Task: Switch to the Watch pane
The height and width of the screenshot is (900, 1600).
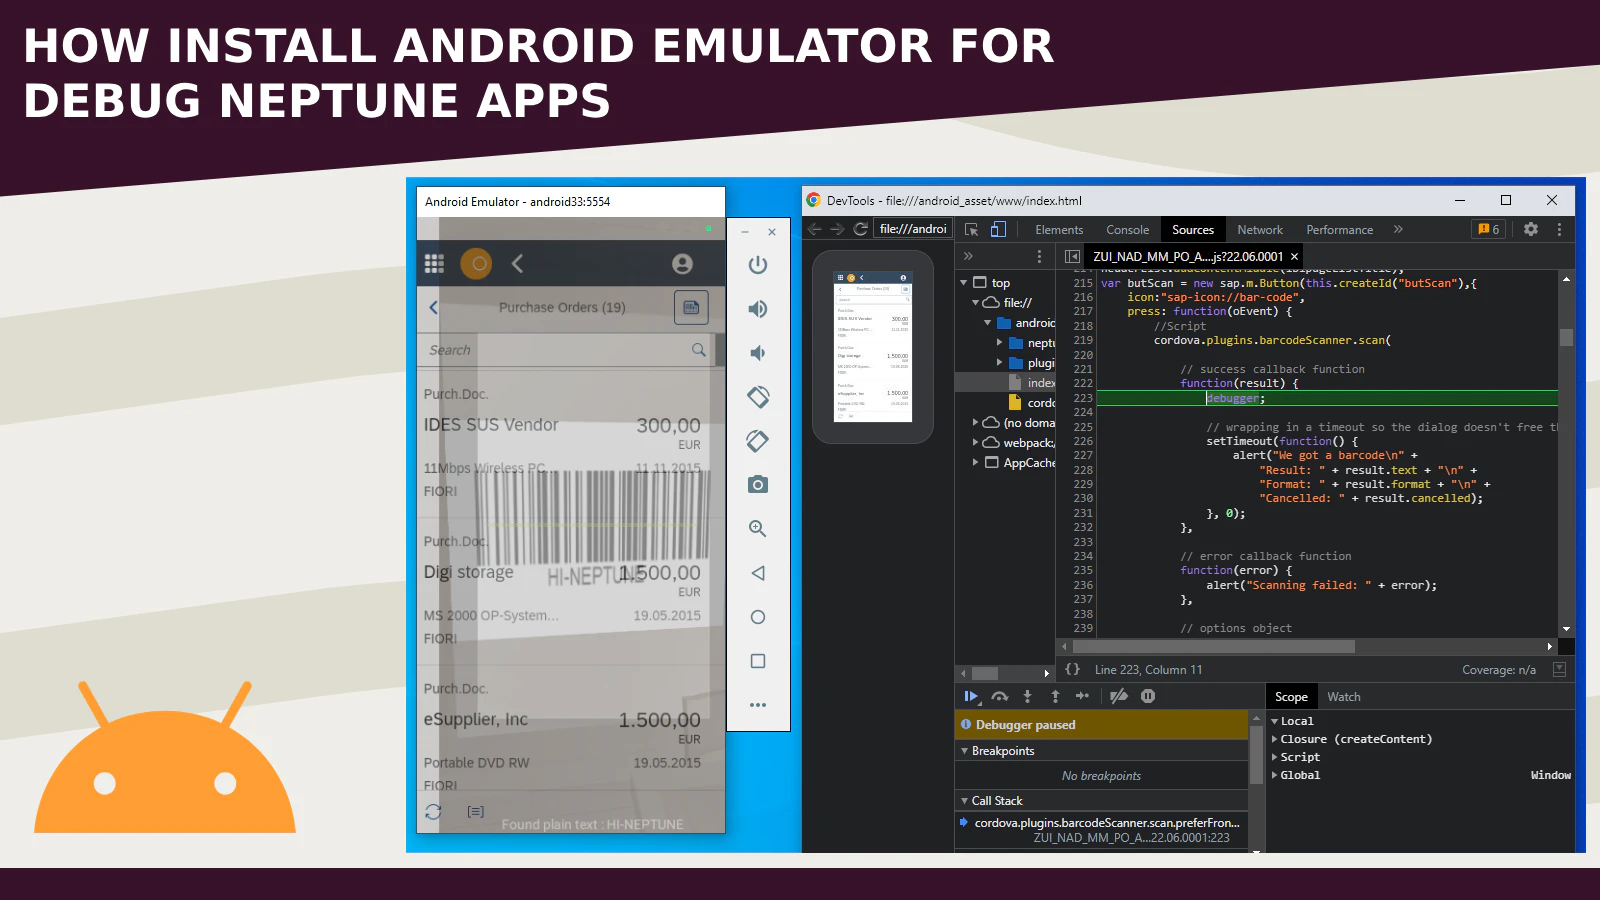Action: point(1344,696)
